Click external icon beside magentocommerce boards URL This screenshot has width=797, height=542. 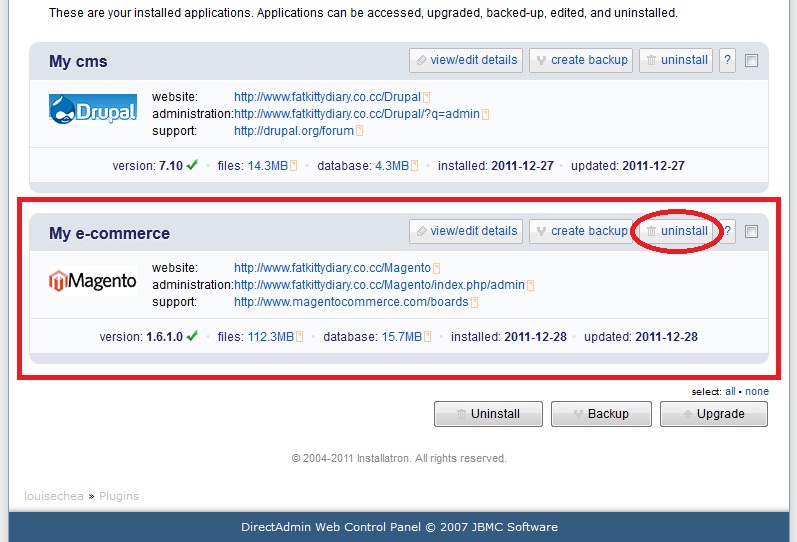coord(474,302)
